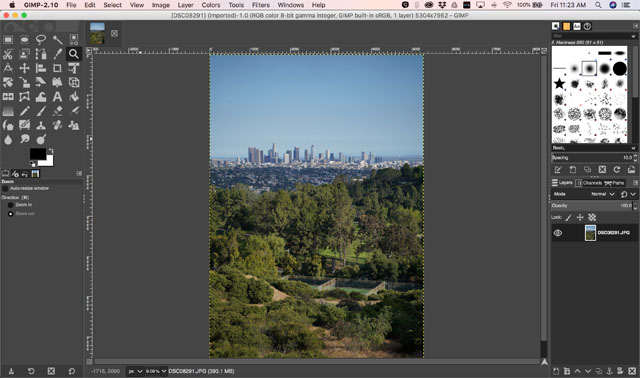Select the Paths tool
The height and width of the screenshot is (378, 640).
click(41, 54)
